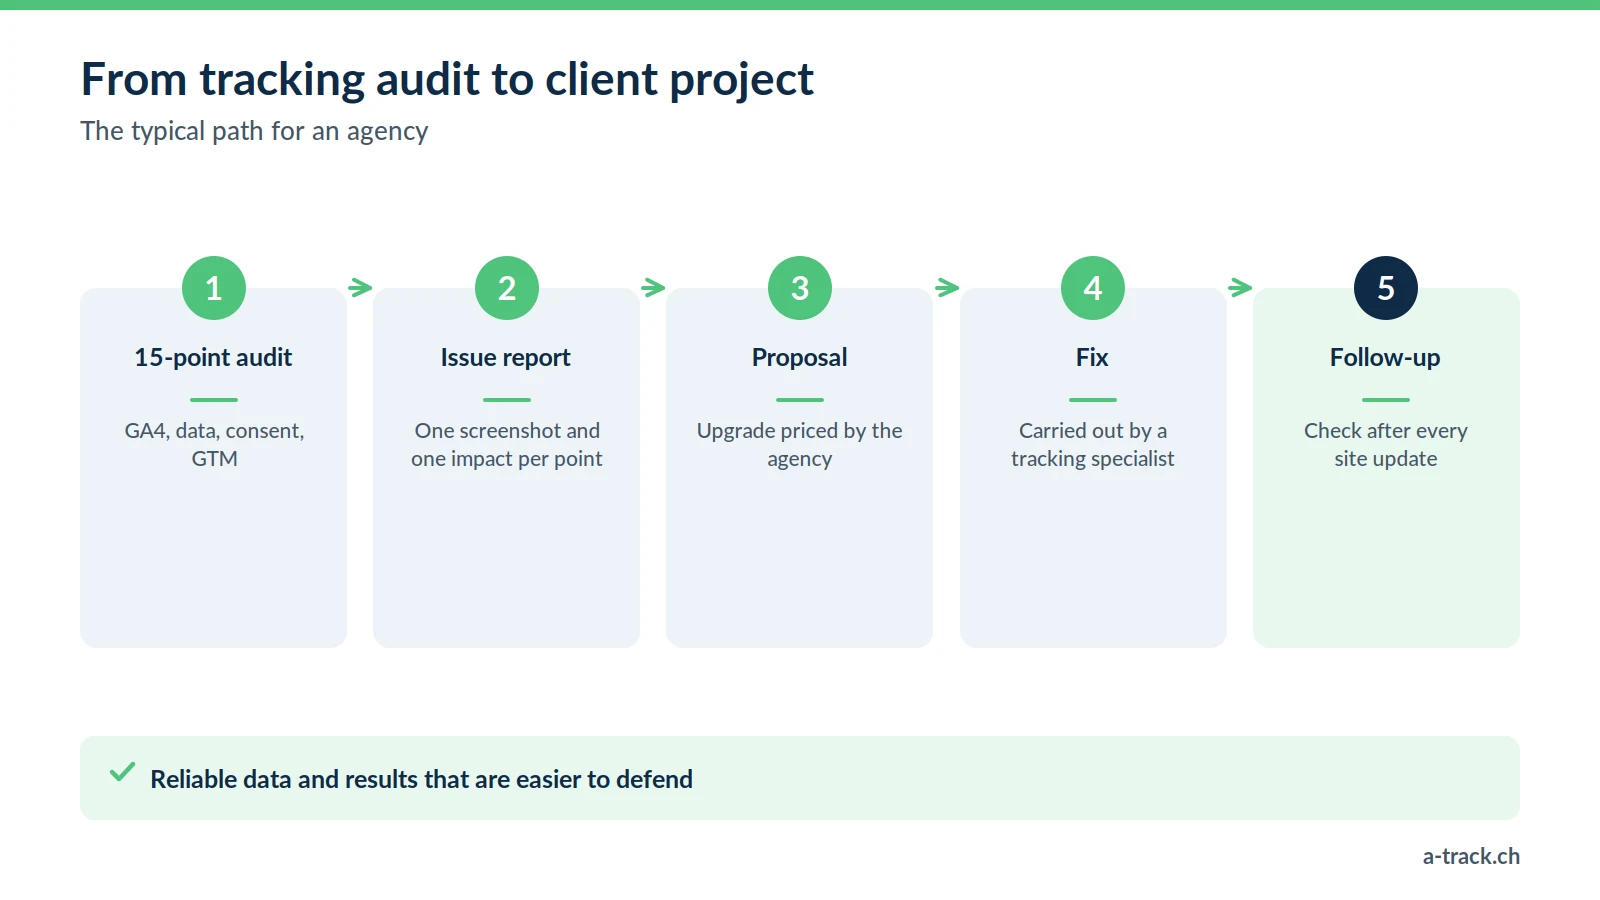Screen dimensions: 1600x900
Task: Click the dark step 5 number circle
Action: [1386, 288]
